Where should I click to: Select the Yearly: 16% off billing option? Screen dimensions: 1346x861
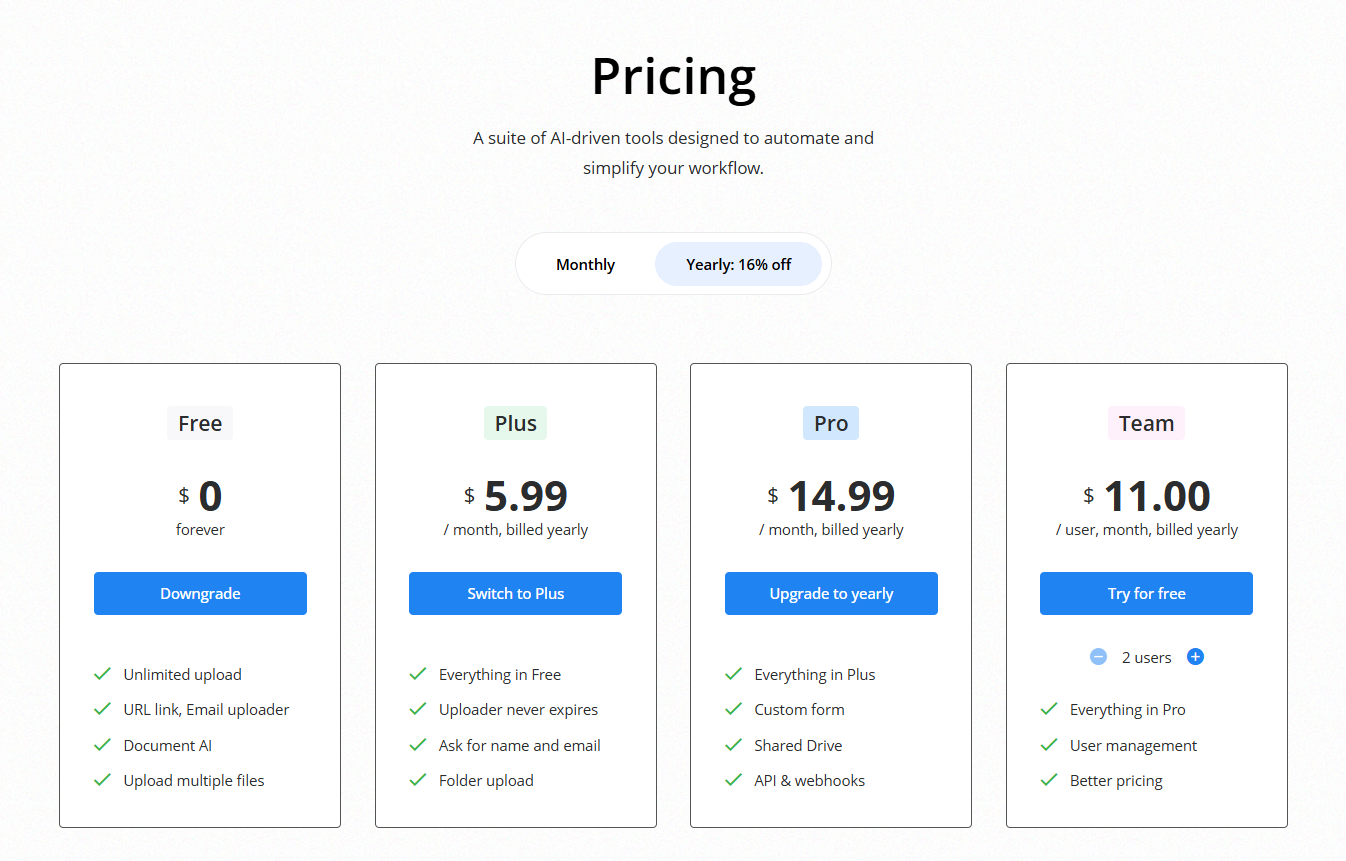point(738,264)
